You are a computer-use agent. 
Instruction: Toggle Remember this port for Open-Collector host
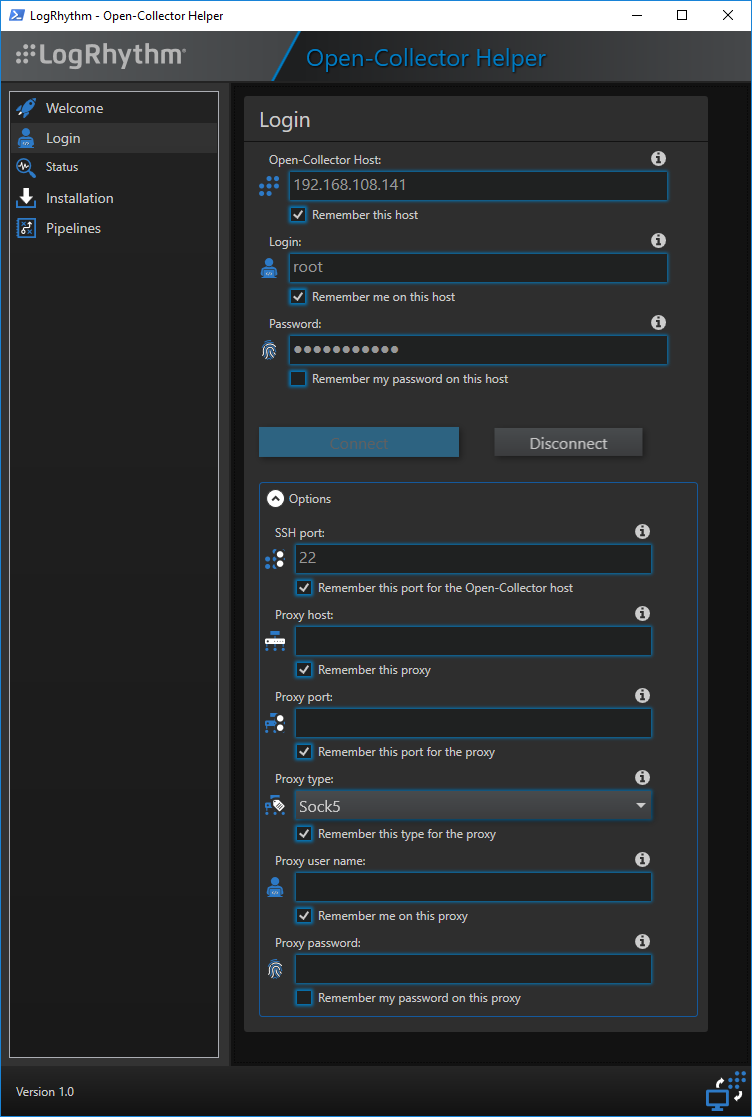pyautogui.click(x=304, y=588)
